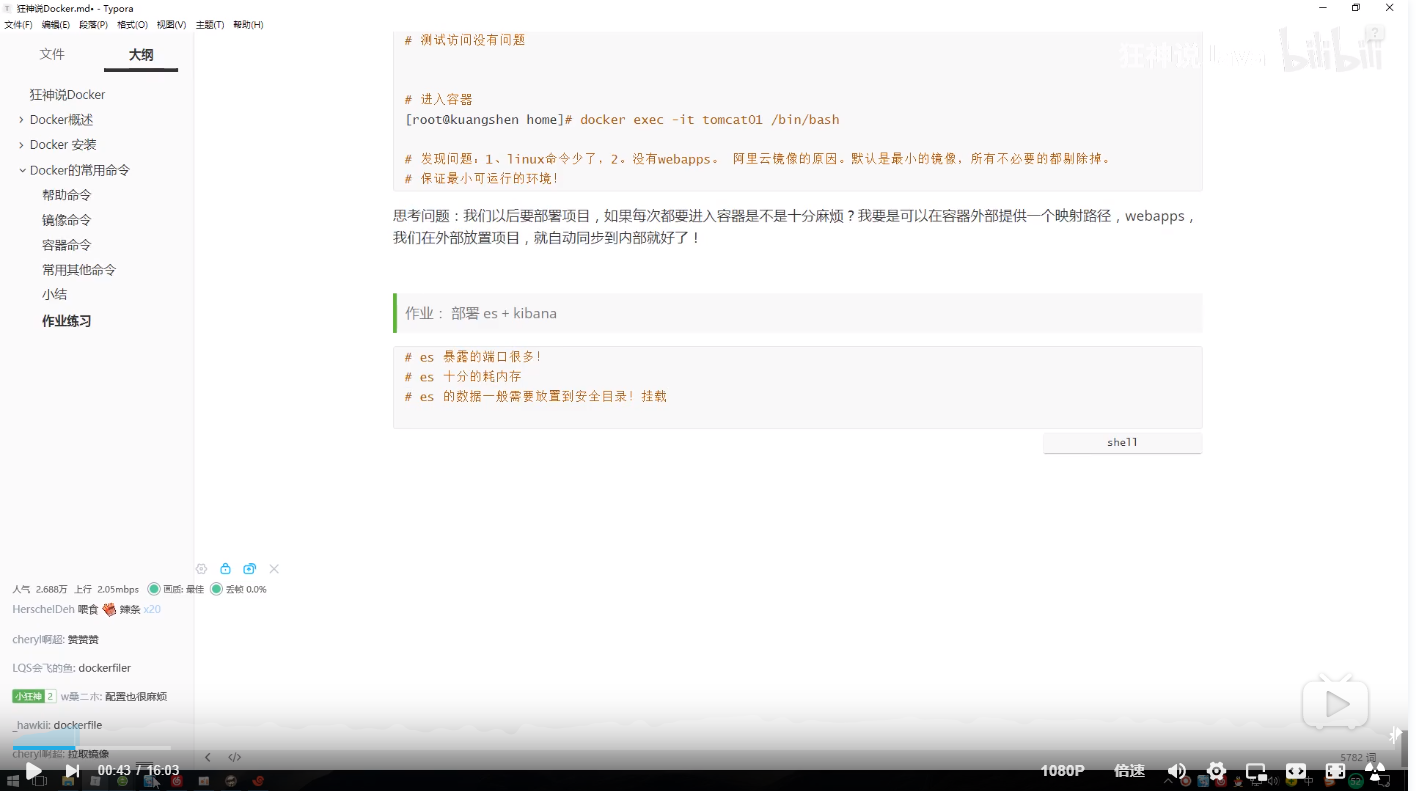Screen dimensions: 1416x791
Task: Click the large TV-shaped play overlay button
Action: 1335,703
